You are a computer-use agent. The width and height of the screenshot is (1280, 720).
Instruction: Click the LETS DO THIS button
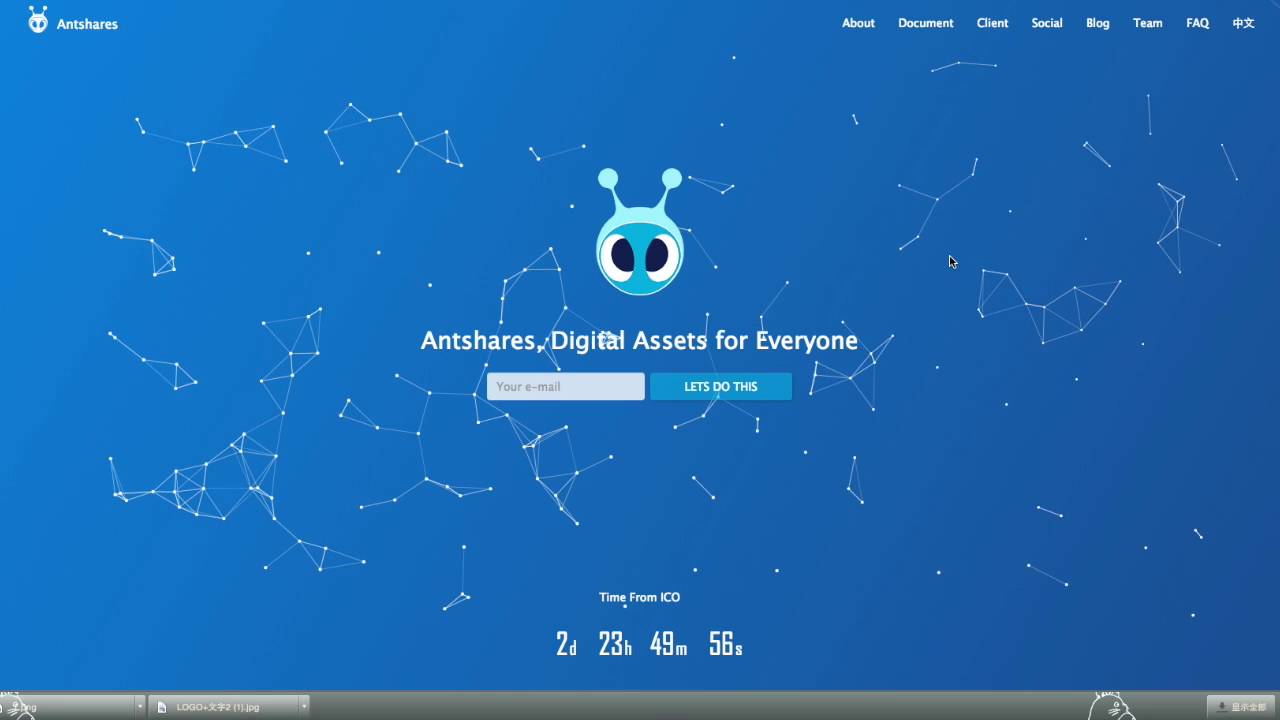coord(721,387)
